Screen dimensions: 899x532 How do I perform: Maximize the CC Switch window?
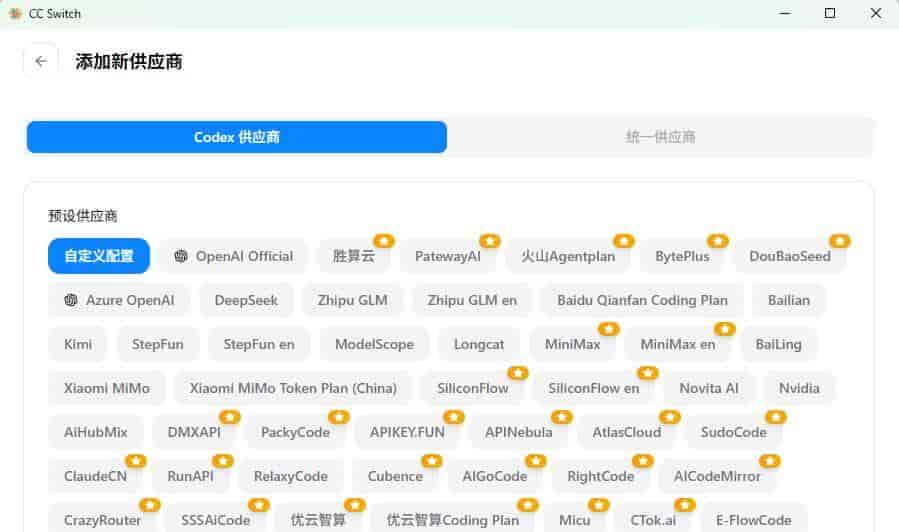pyautogui.click(x=830, y=13)
